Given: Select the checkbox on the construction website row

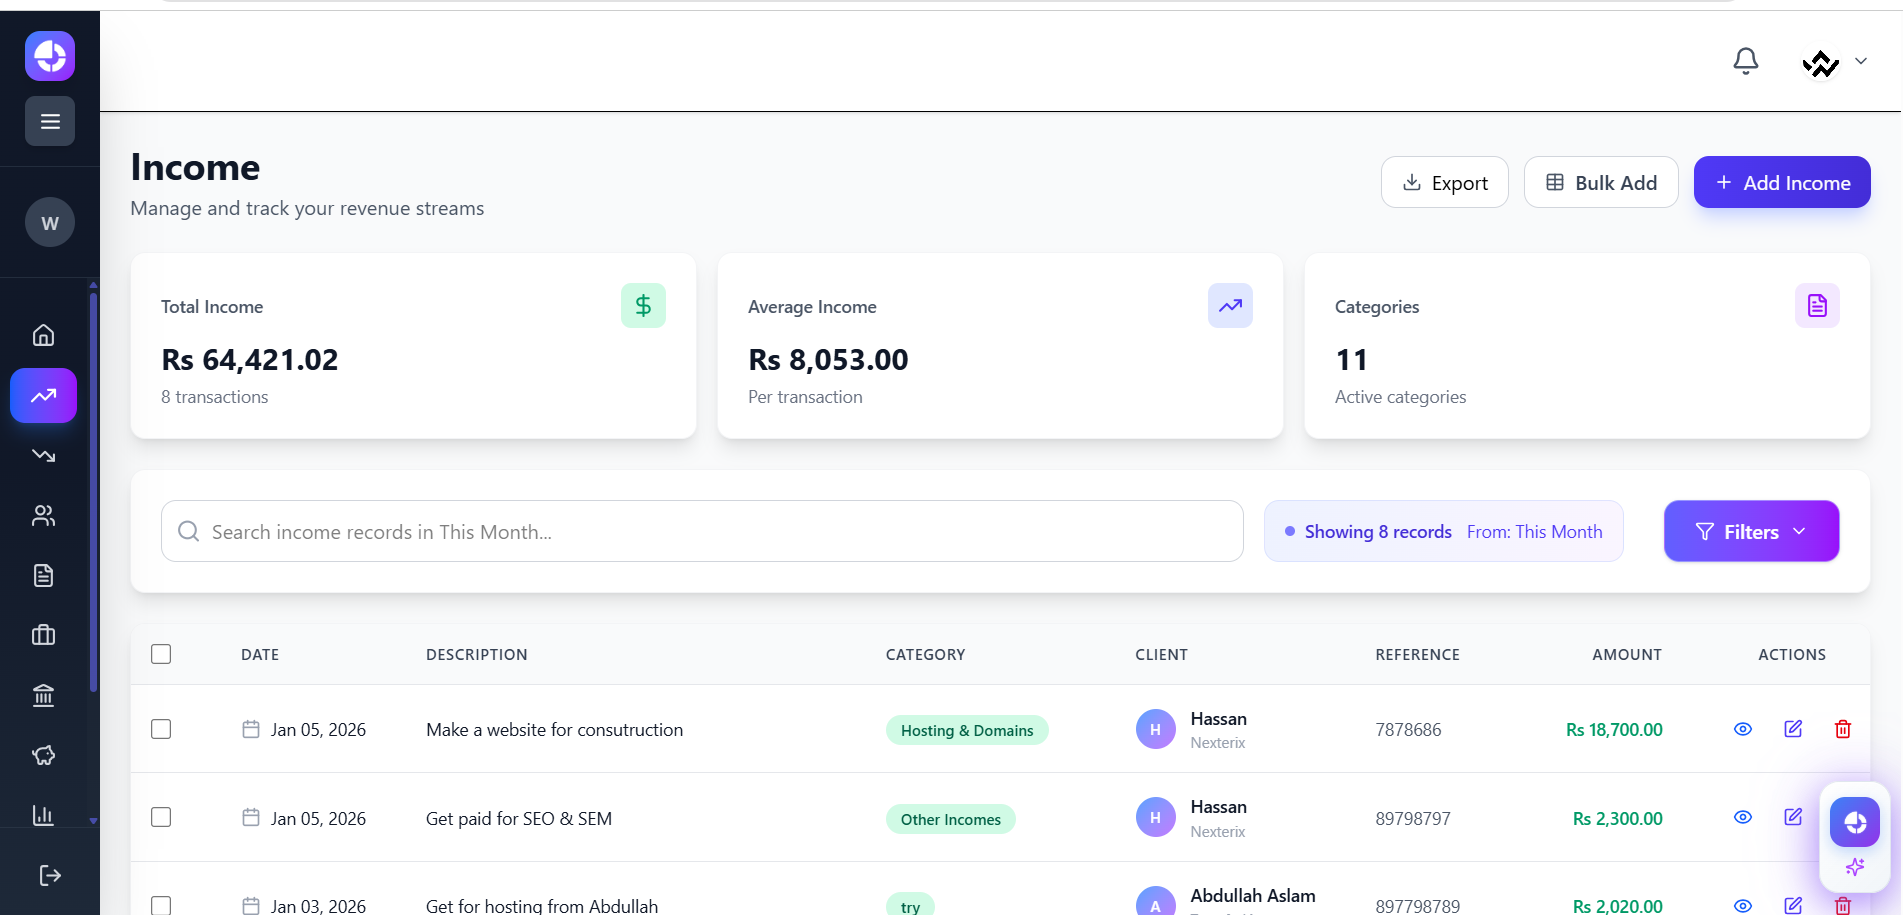Looking at the screenshot, I should coord(161,729).
